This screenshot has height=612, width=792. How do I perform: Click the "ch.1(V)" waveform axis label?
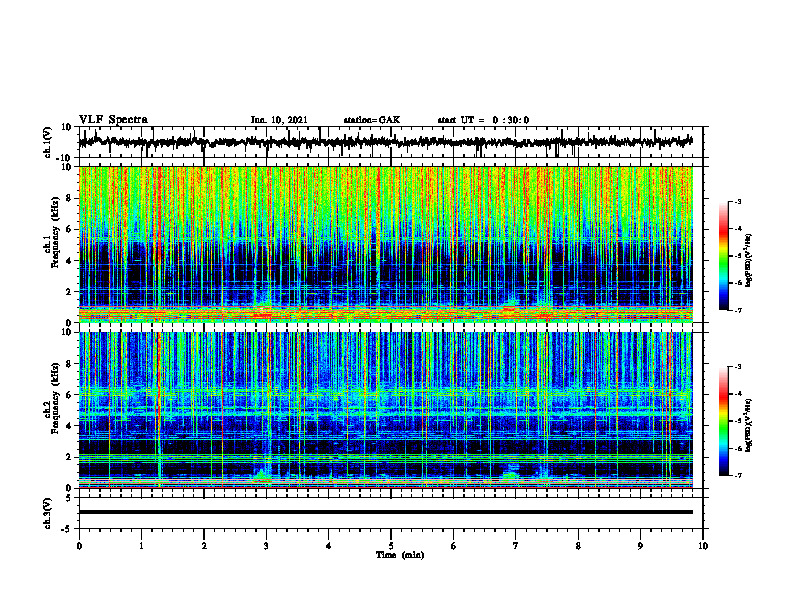pyautogui.click(x=48, y=142)
